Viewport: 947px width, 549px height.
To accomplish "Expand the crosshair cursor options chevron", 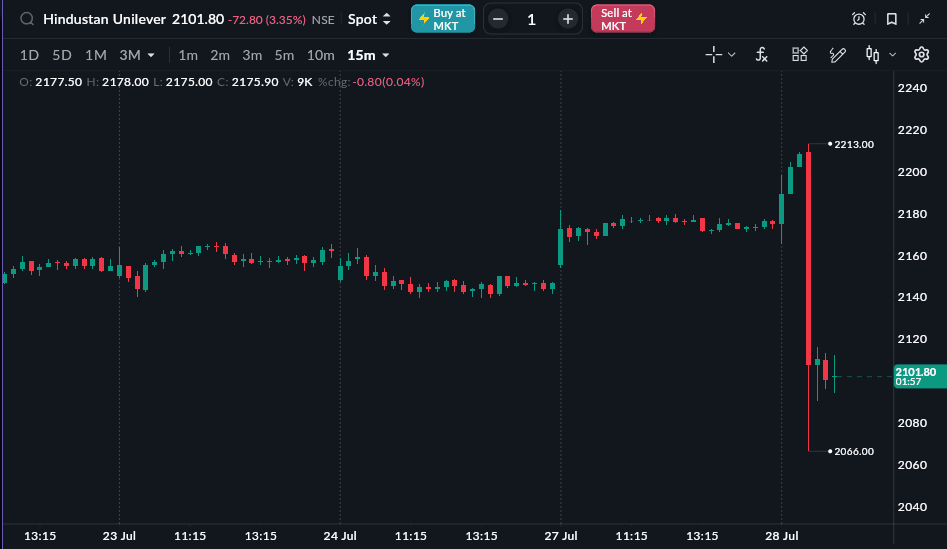I will click(731, 55).
